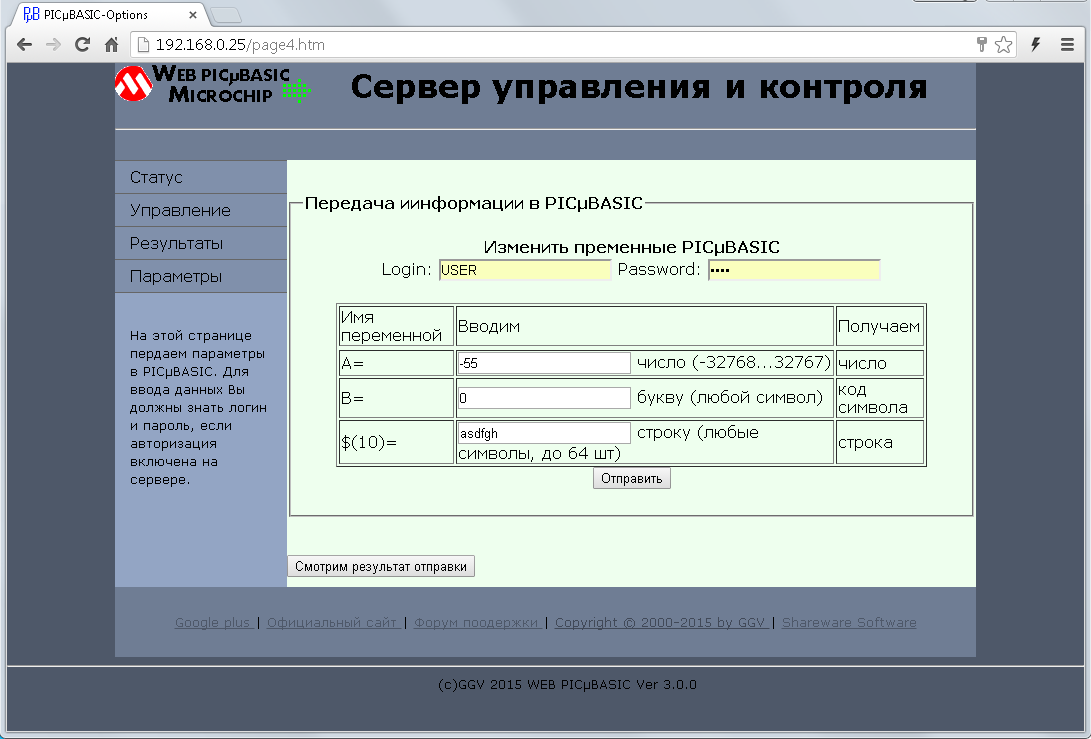Close the PICµBASIC-Options tab

tap(193, 15)
